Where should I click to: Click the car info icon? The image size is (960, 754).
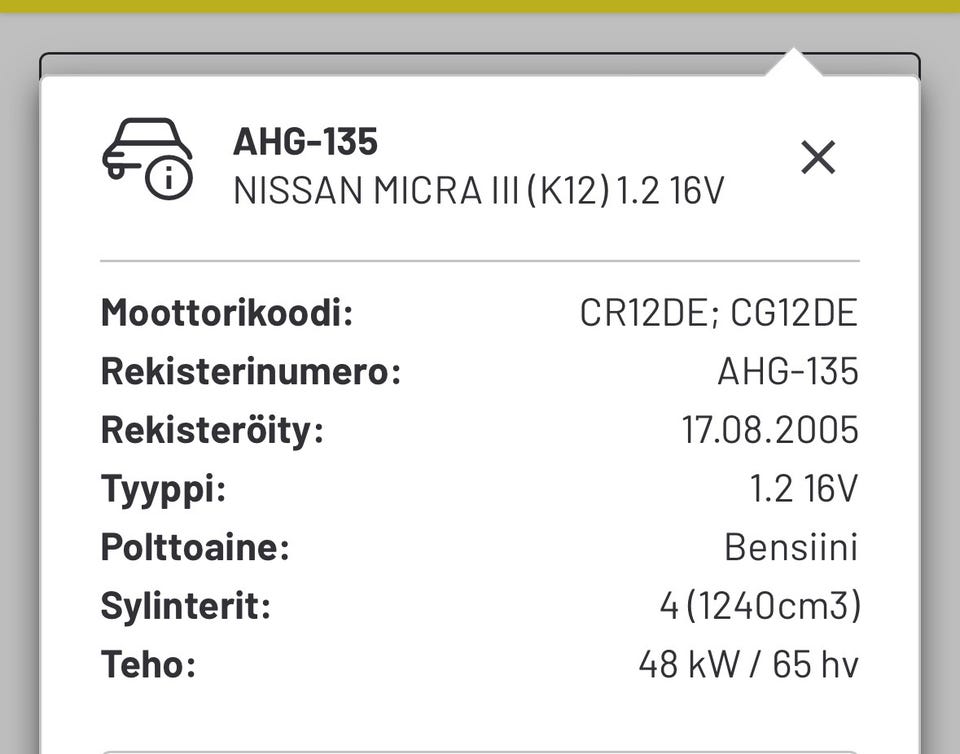point(148,159)
